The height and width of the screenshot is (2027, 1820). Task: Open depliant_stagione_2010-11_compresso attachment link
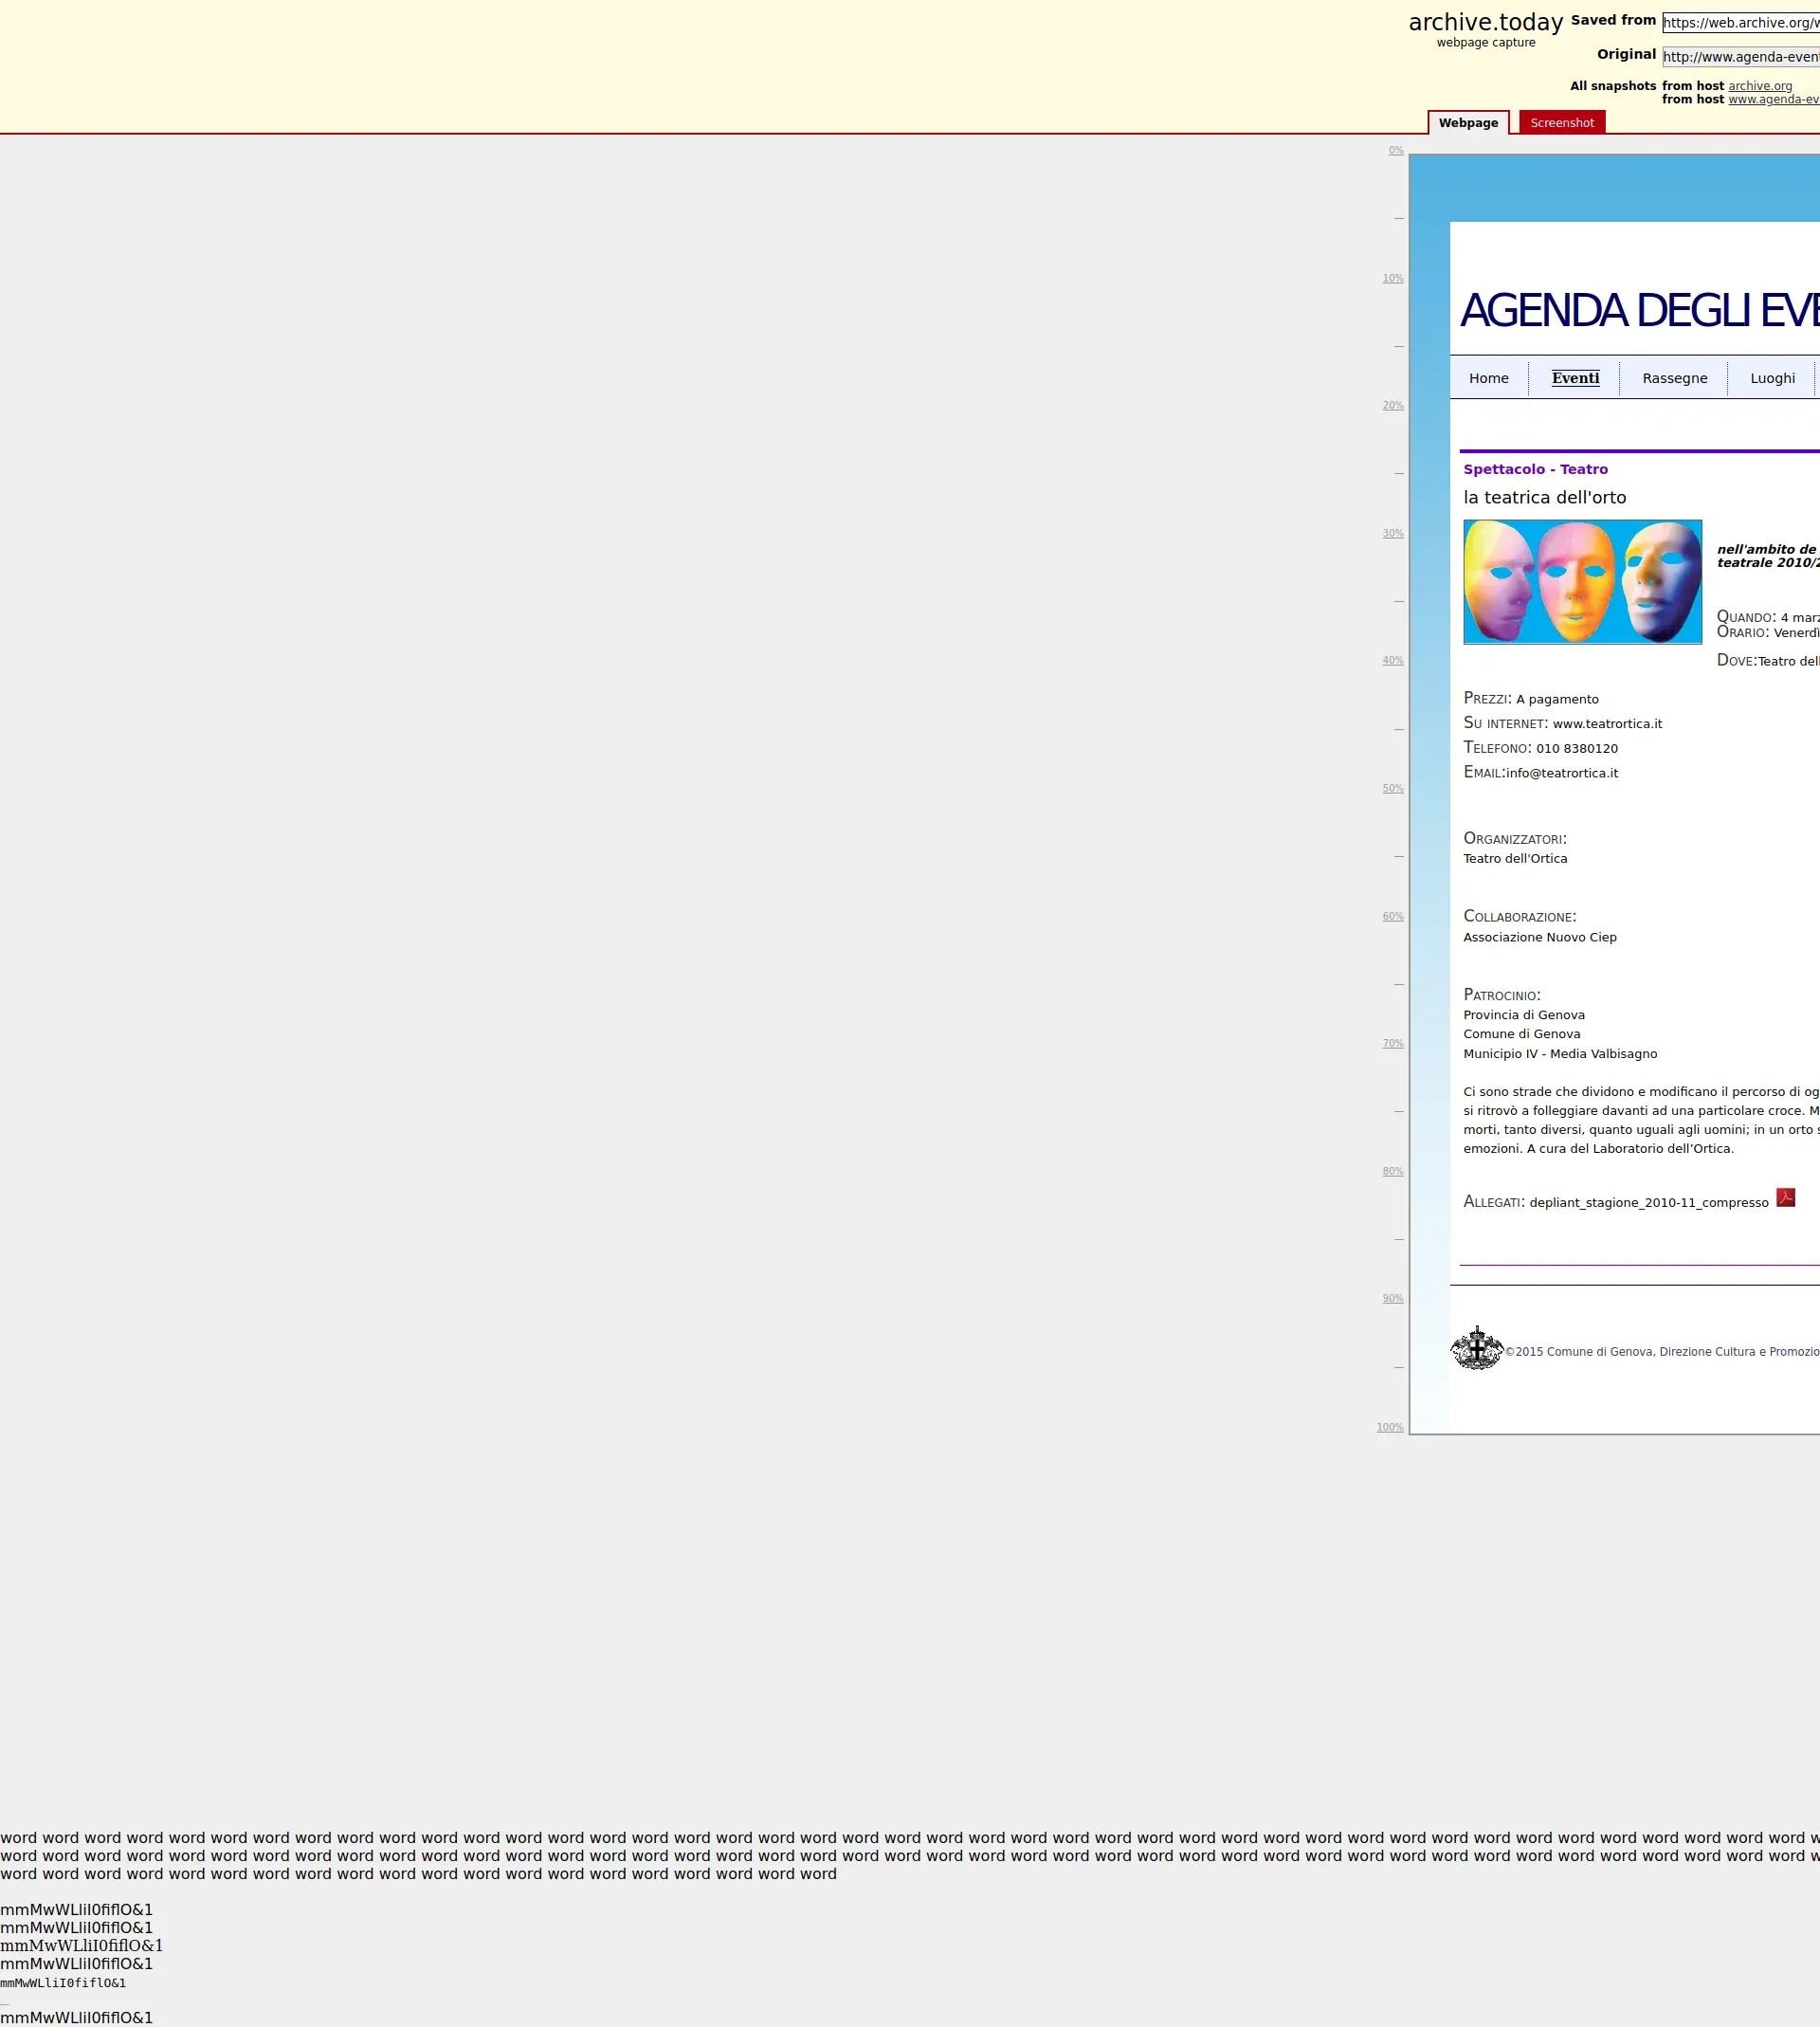(x=1648, y=1203)
